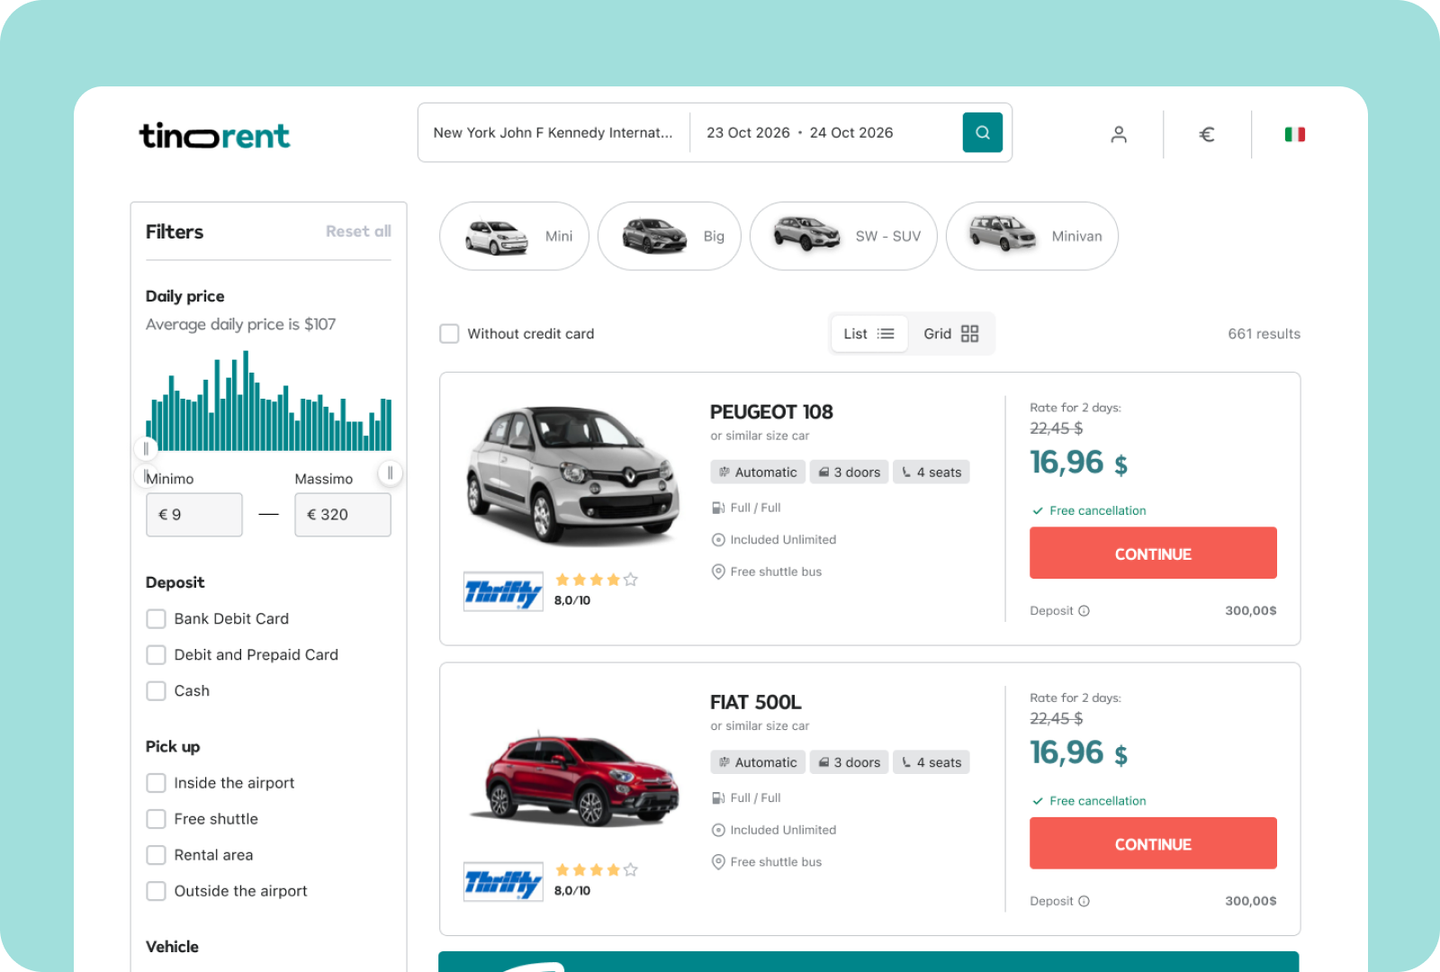Click the 661 results count

[1264, 334]
